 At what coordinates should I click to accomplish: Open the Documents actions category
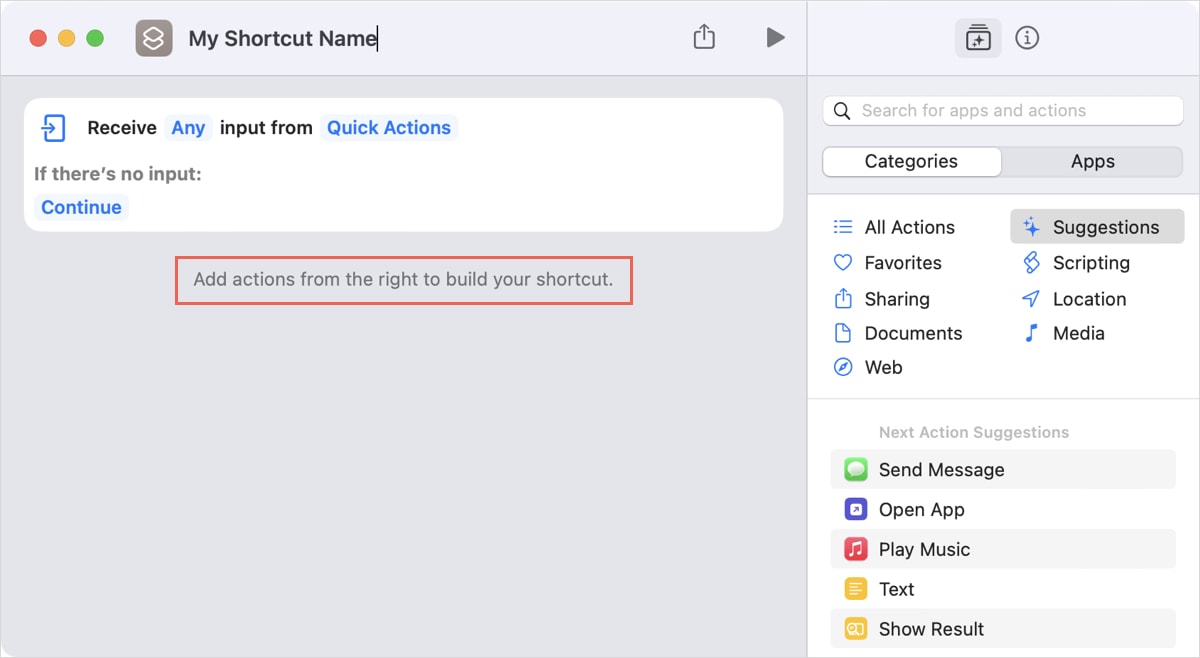(x=913, y=333)
